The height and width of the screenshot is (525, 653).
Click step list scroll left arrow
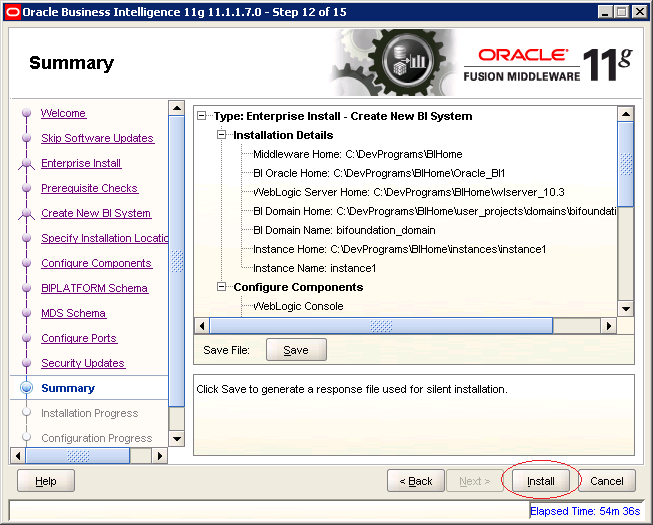tap(18, 455)
